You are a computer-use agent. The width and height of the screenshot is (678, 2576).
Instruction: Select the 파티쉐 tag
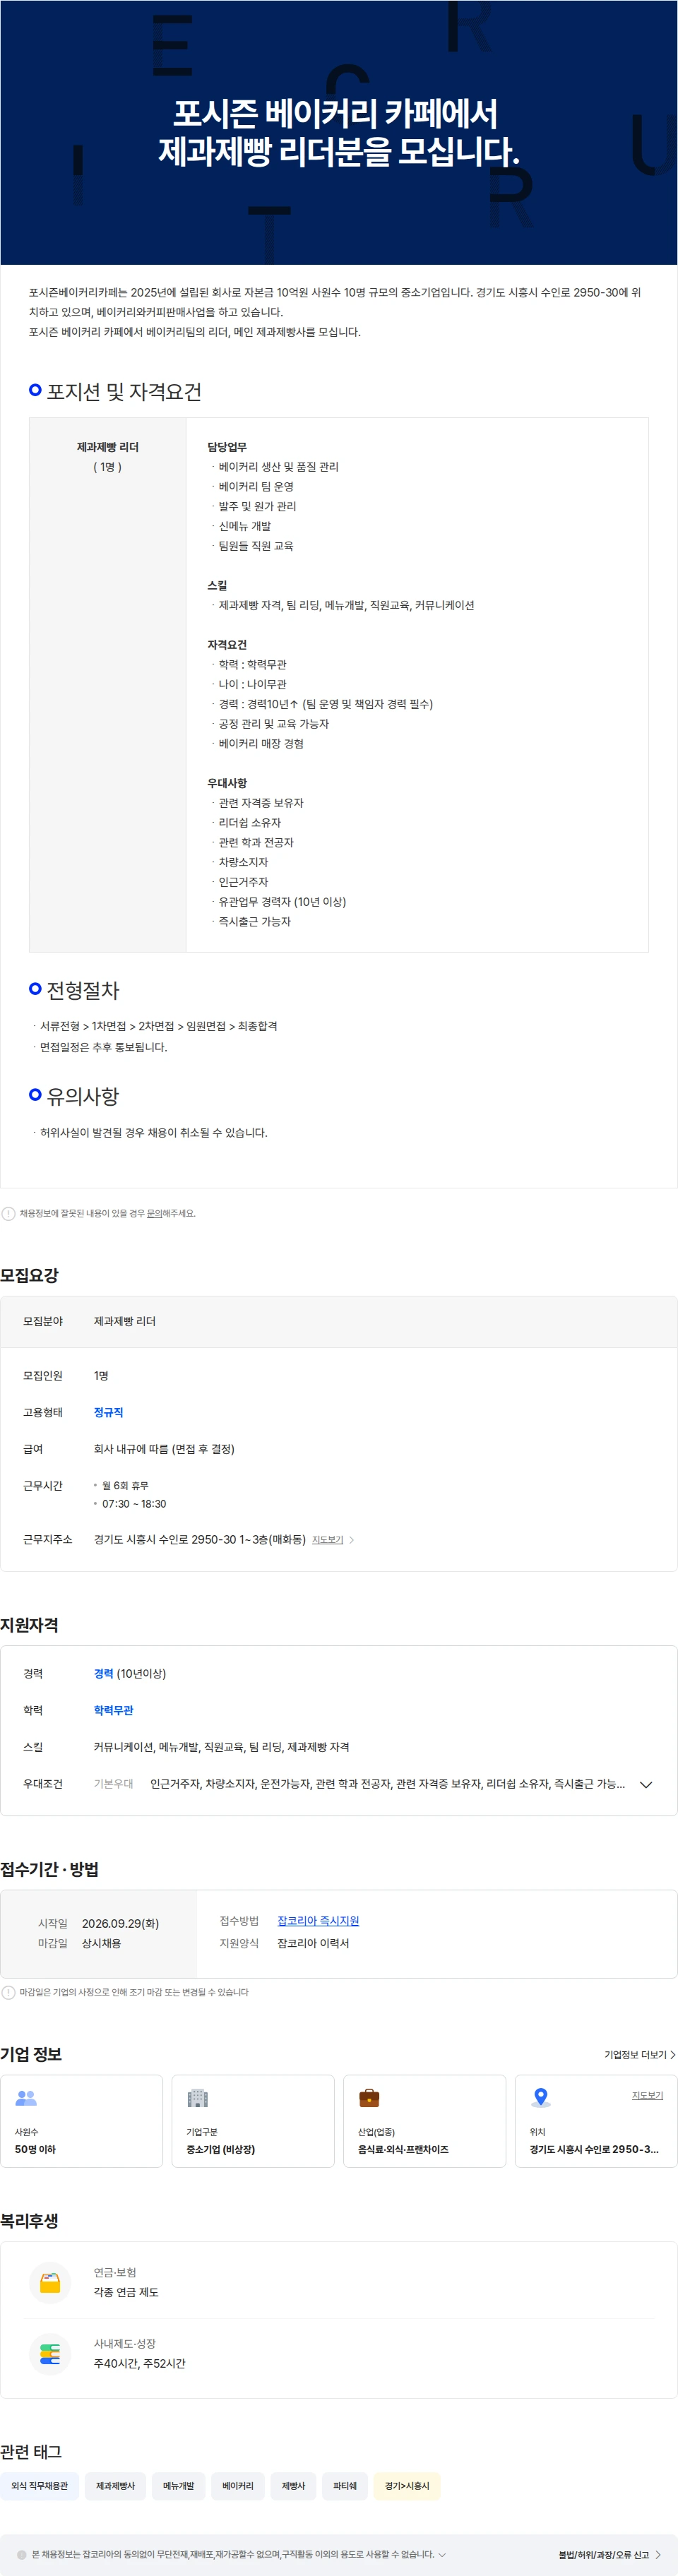pyautogui.click(x=345, y=2485)
